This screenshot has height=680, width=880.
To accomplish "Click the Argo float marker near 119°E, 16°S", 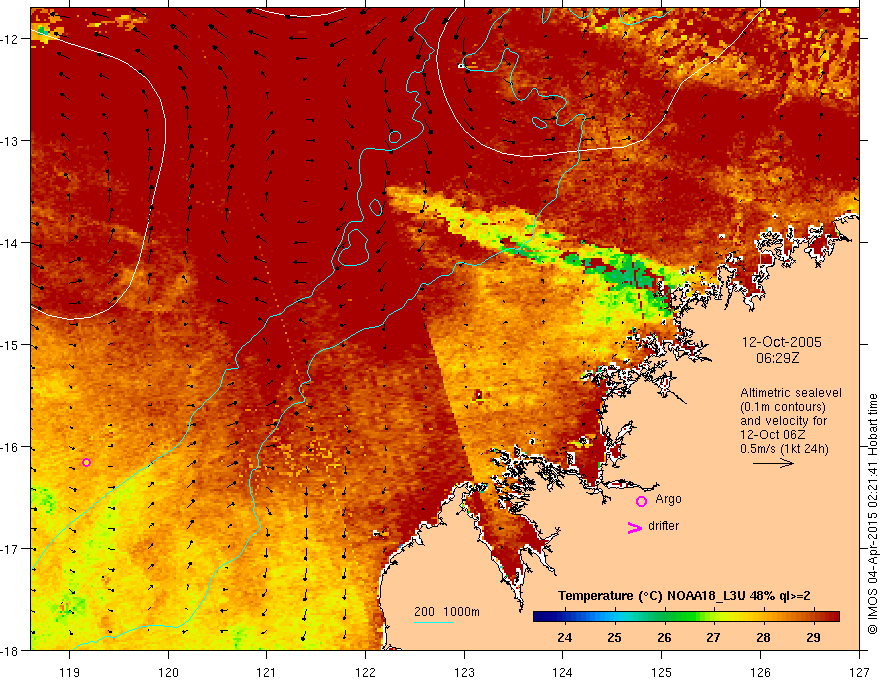I will point(86,462).
